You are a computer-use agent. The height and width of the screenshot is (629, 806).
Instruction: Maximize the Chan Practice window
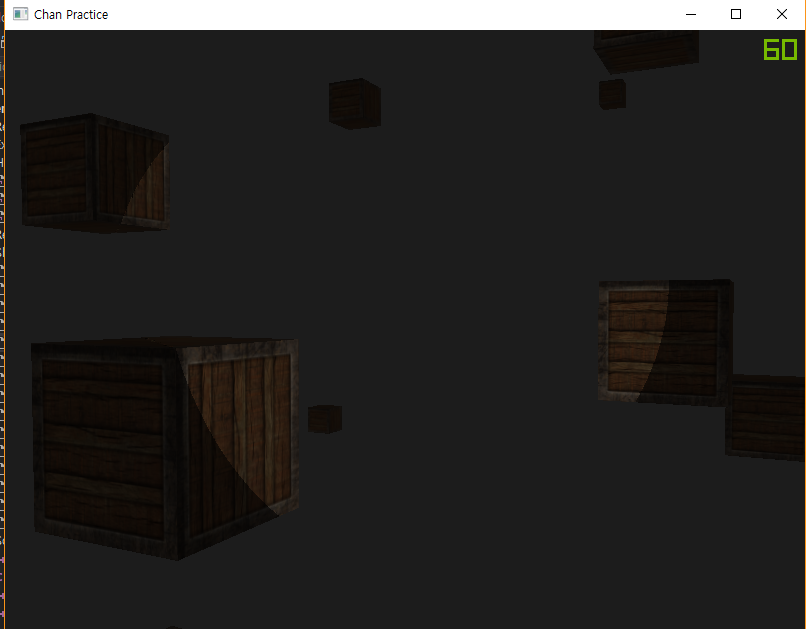tap(736, 14)
